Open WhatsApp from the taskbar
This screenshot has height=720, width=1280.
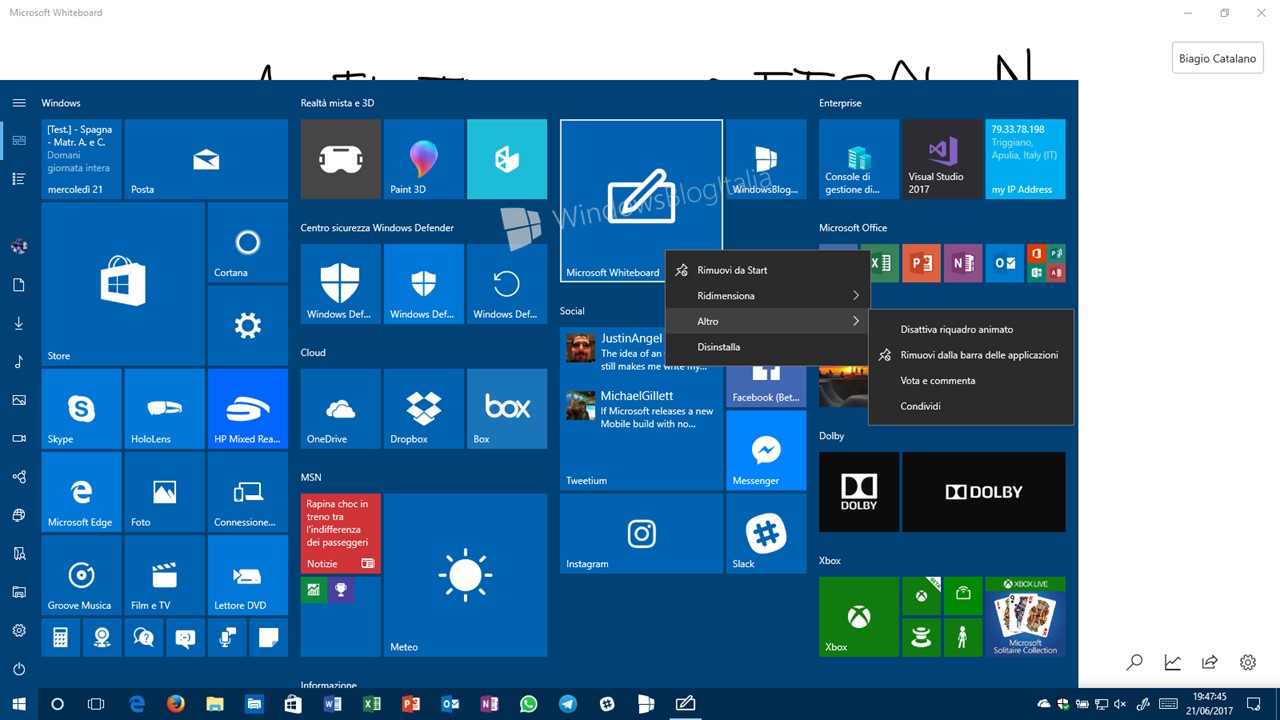(x=528, y=704)
